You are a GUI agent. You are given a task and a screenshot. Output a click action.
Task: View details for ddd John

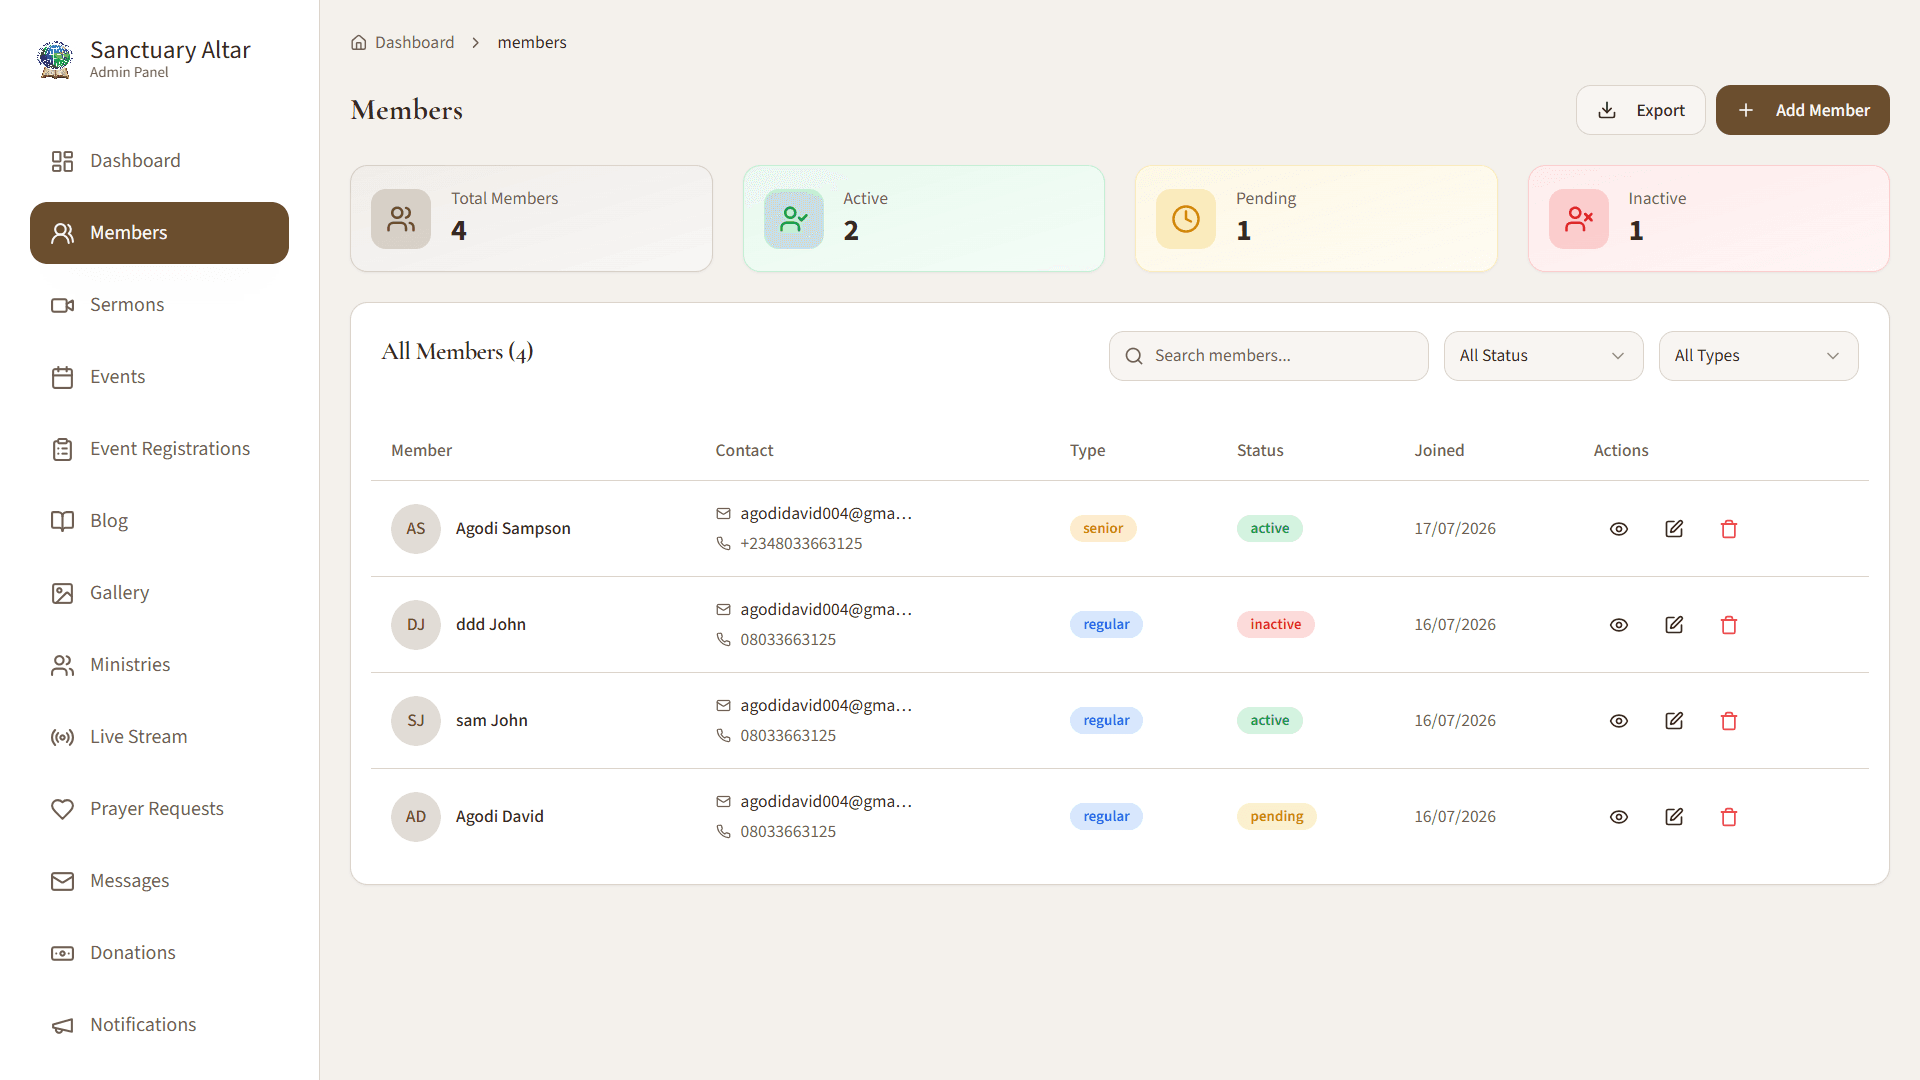click(1619, 625)
